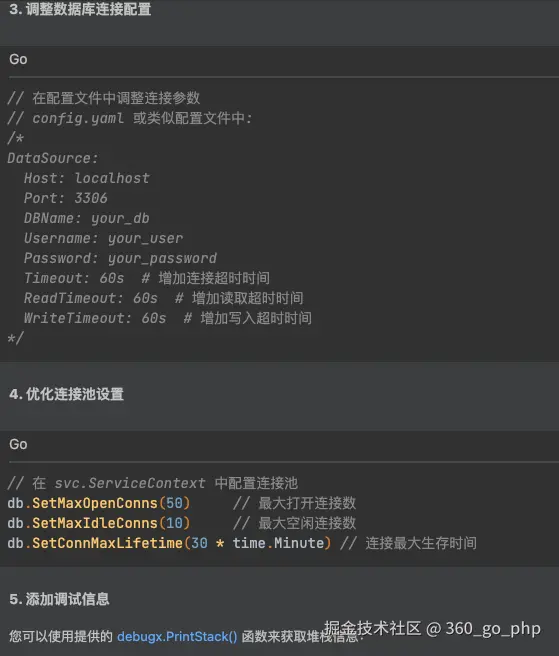Click the 'Username: your_user' line
Screen dimensions: 559x656
click(103, 238)
